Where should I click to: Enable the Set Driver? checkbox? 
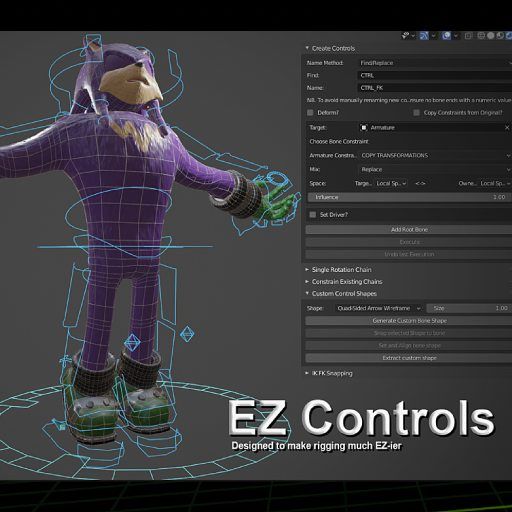pyautogui.click(x=313, y=215)
